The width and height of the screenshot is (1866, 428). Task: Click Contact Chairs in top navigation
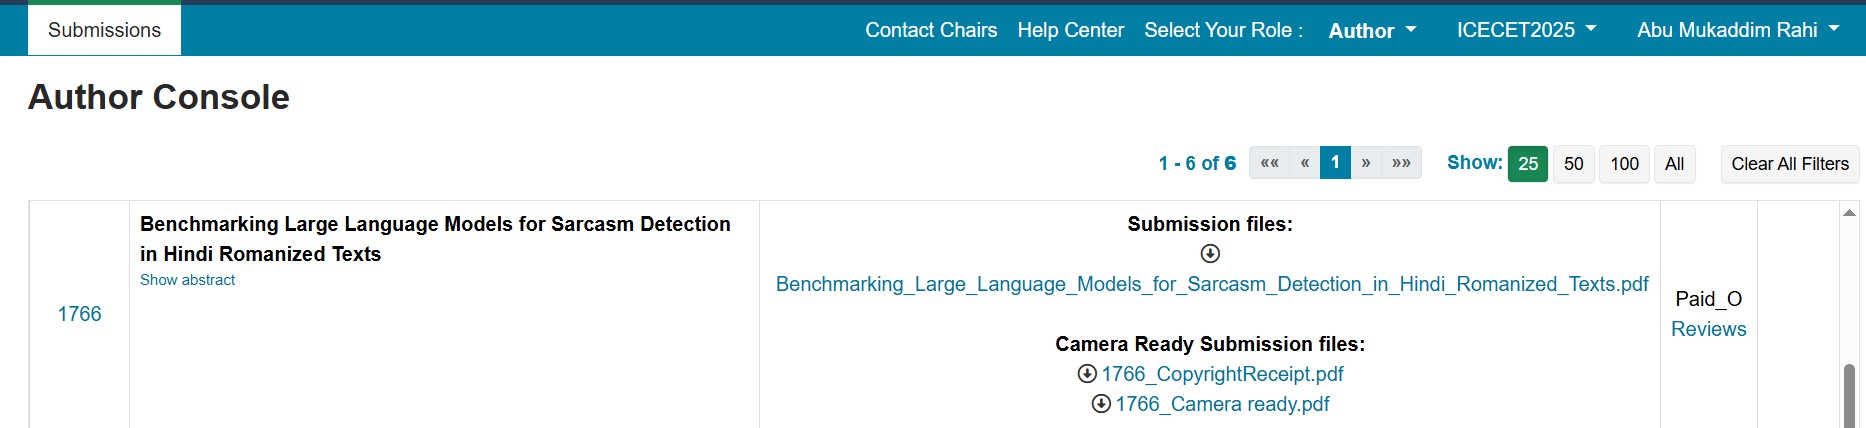point(931,30)
